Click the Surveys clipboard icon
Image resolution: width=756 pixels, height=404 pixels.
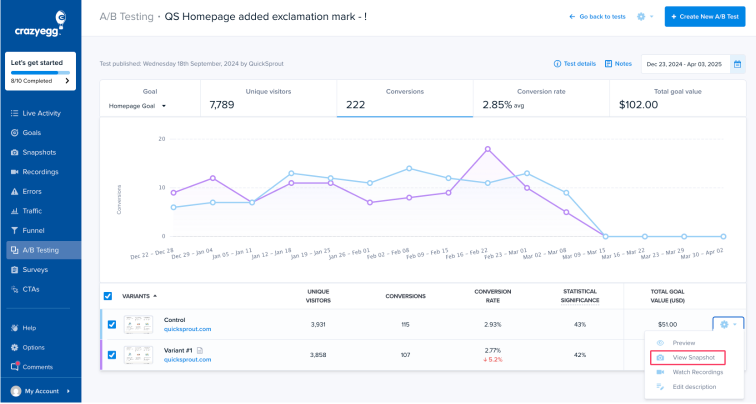14,269
